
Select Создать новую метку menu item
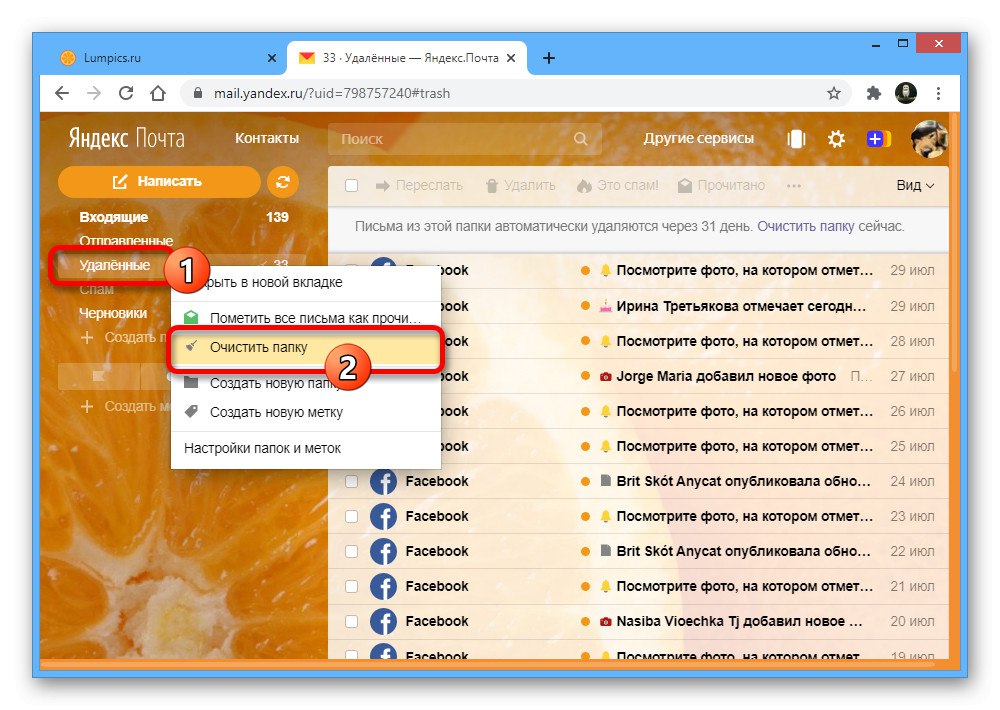305,413
